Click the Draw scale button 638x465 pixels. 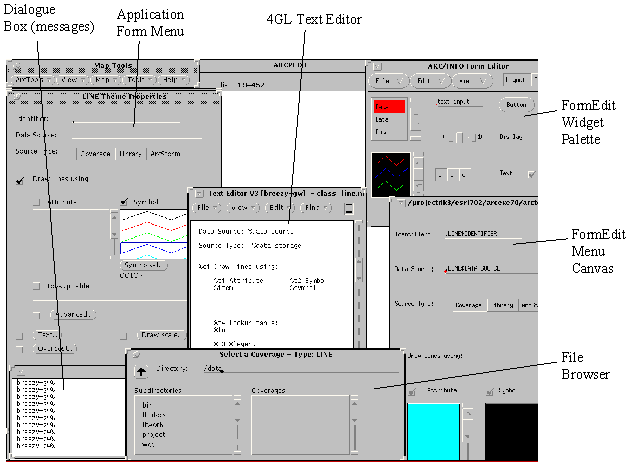[x=161, y=335]
